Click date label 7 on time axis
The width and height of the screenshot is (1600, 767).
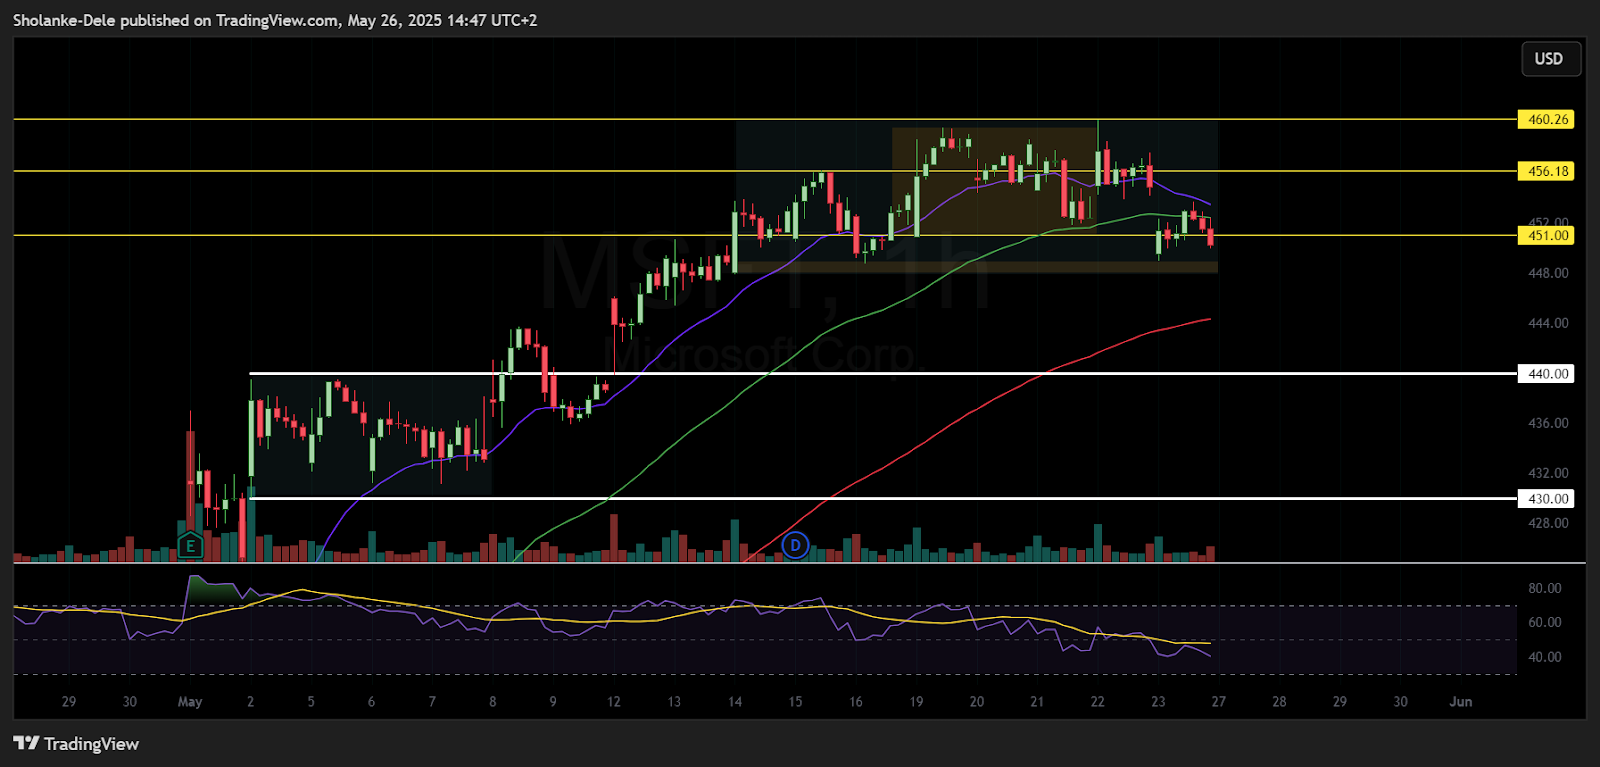click(x=432, y=702)
